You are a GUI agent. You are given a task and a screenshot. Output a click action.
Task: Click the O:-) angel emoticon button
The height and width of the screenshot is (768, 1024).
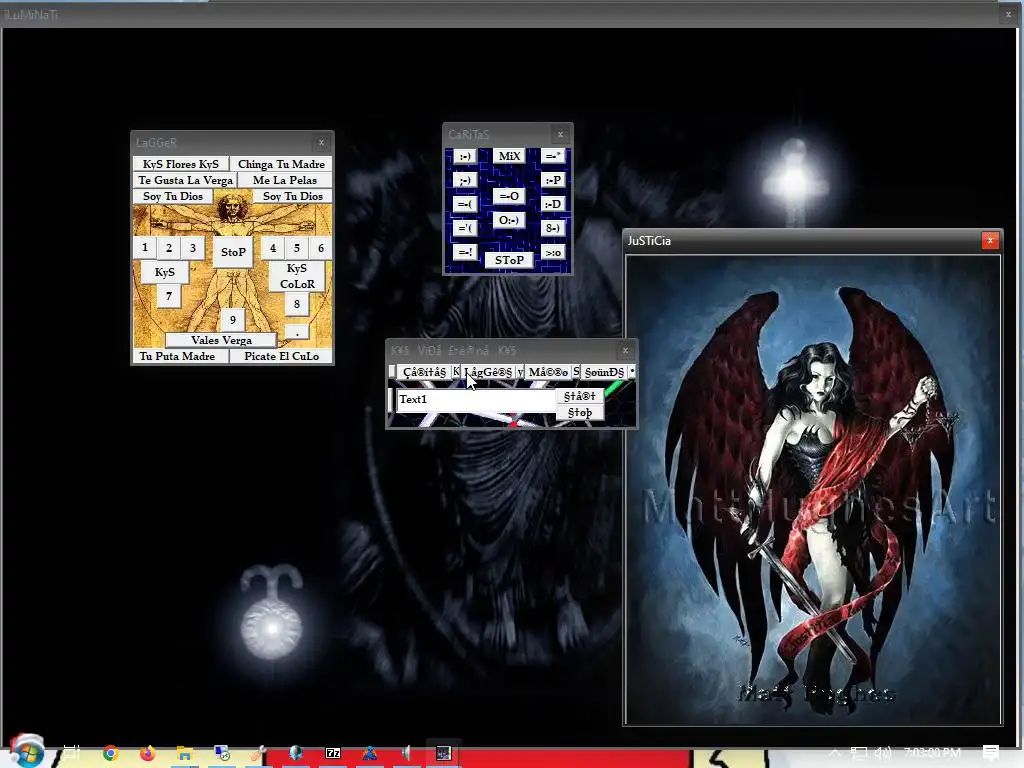coord(509,220)
